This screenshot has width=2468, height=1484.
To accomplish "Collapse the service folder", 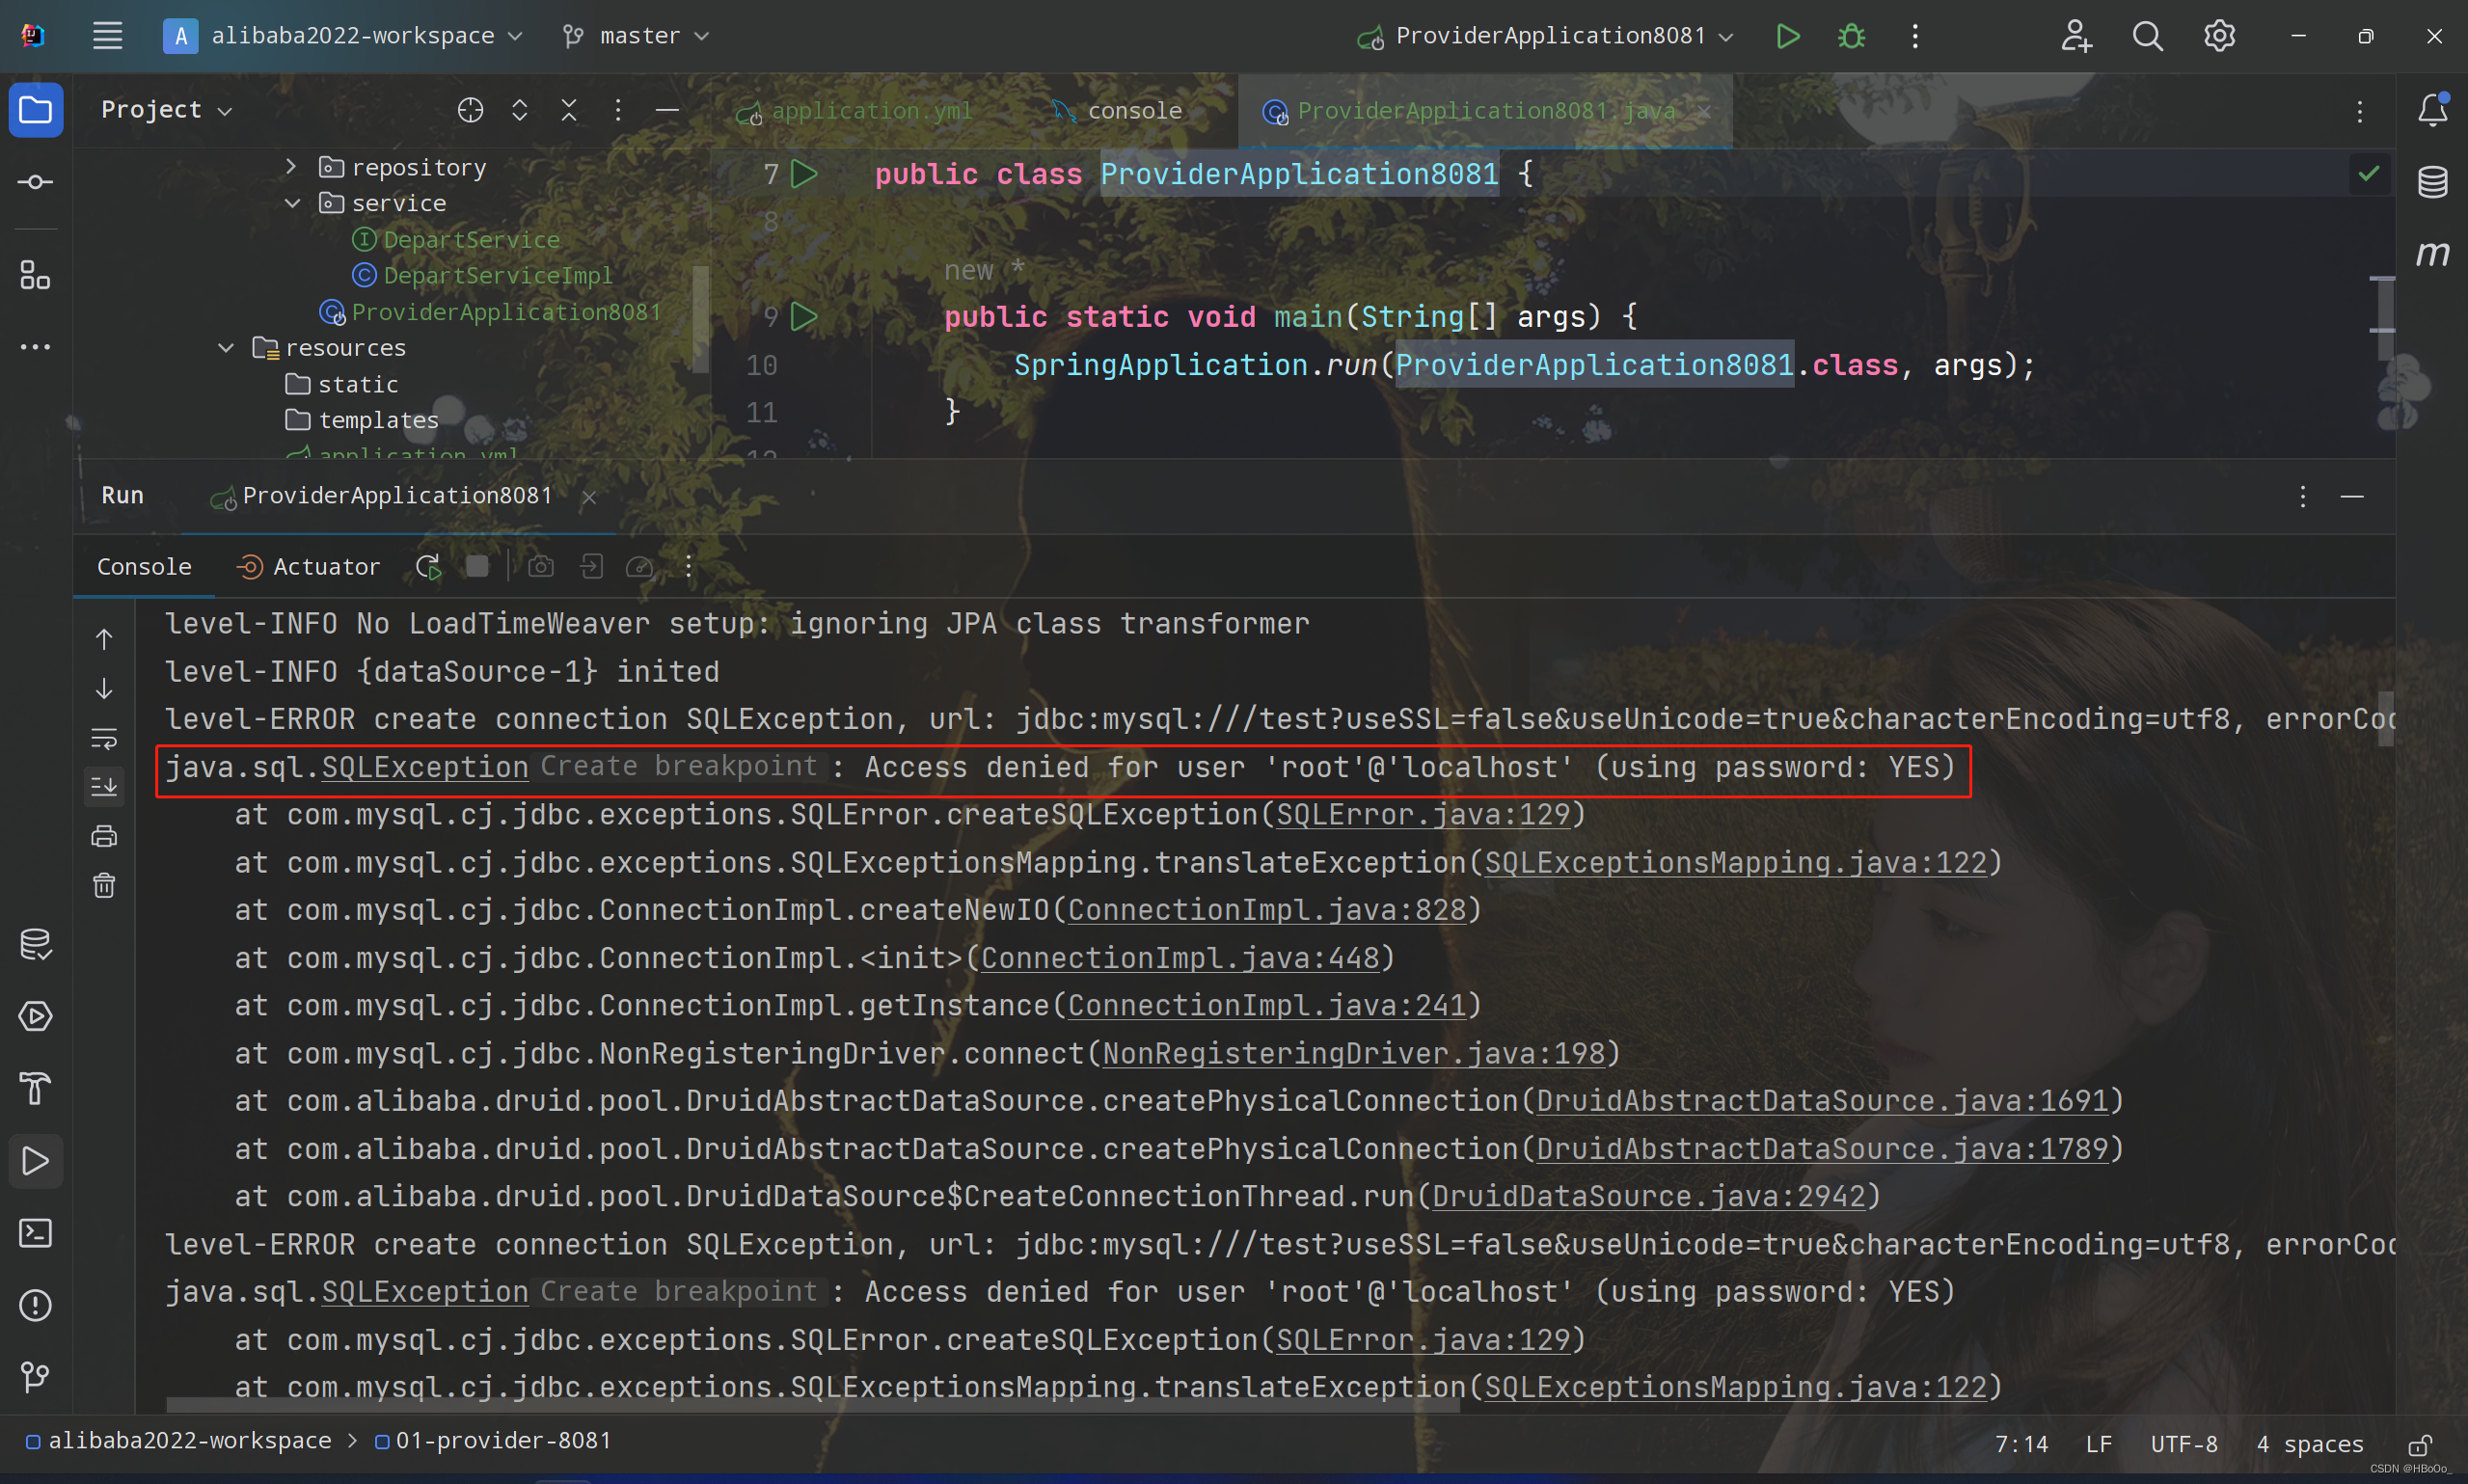I will click(x=293, y=203).
